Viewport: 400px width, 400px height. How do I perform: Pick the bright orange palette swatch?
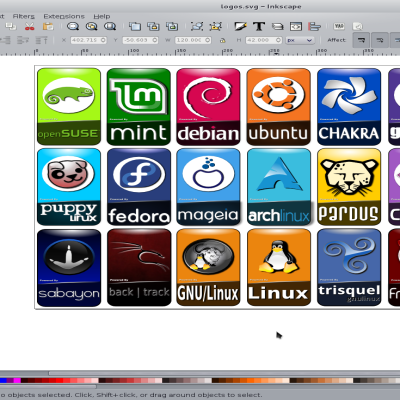click(x=252, y=380)
